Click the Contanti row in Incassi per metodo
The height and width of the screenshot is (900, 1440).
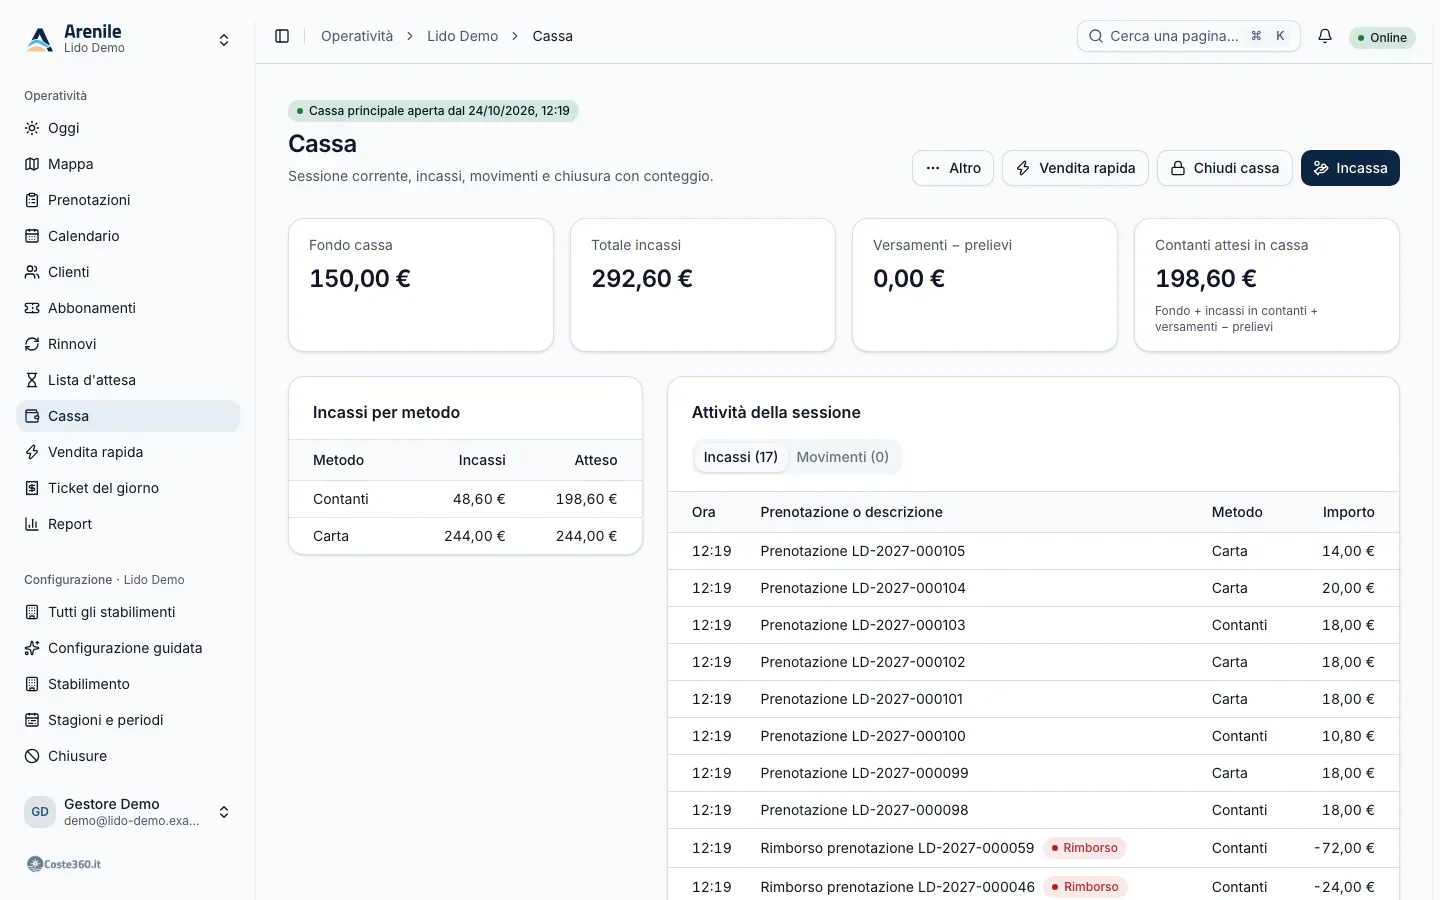pyautogui.click(x=465, y=499)
